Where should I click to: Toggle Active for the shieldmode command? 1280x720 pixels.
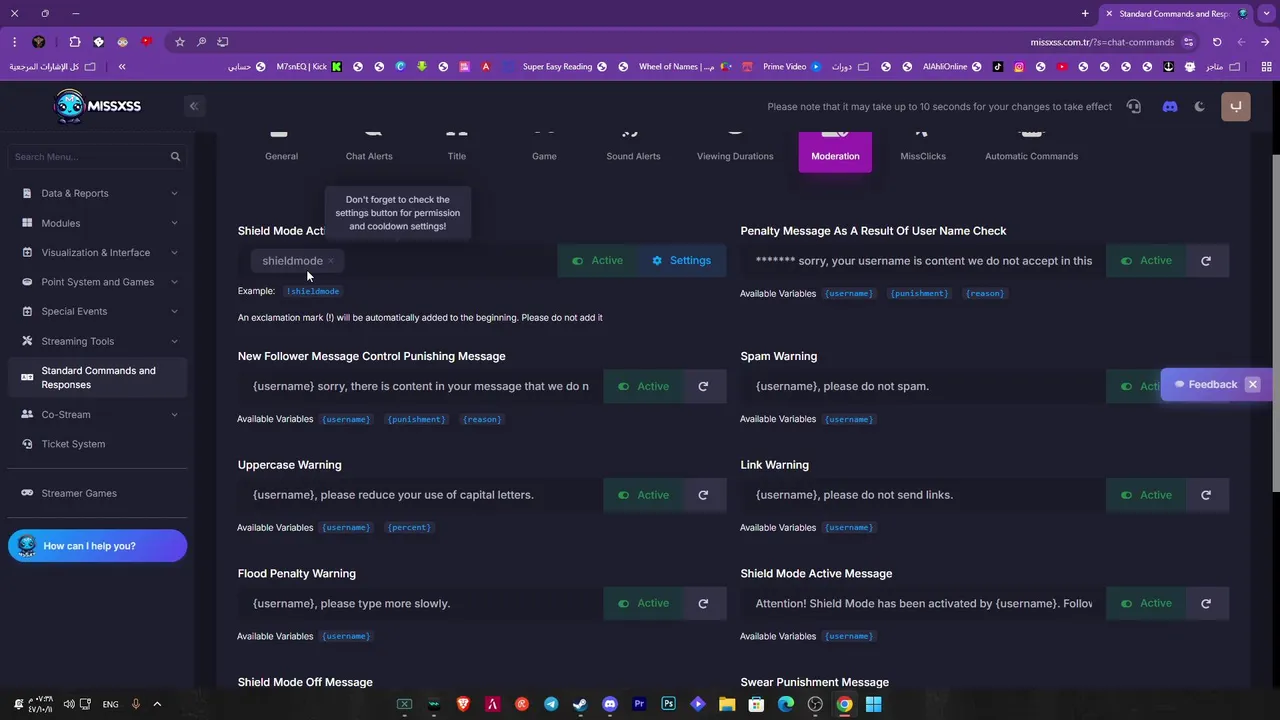coord(598,261)
